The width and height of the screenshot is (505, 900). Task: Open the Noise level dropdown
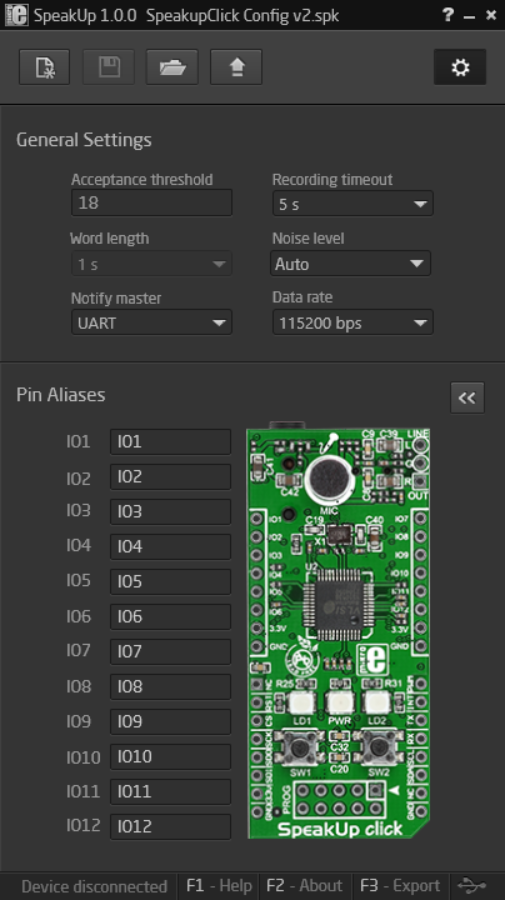(351, 263)
